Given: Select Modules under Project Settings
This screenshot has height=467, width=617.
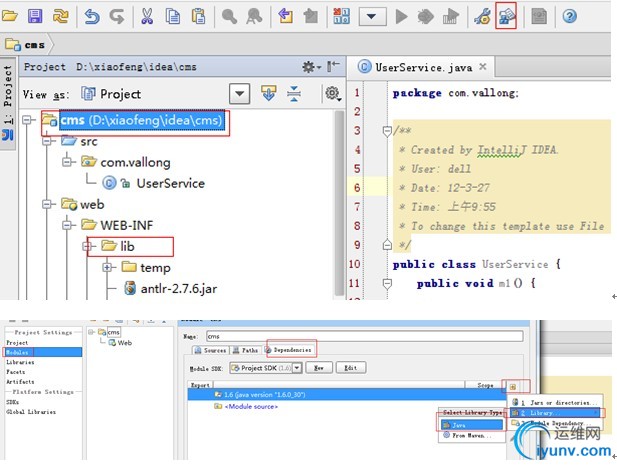Looking at the screenshot, I should [x=43, y=352].
